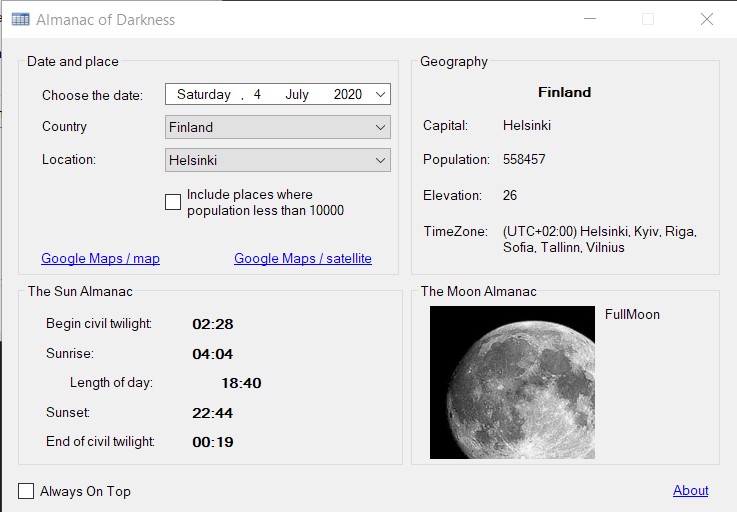Screen dimensions: 737x512
Task: Click the About link
Action: point(690,490)
